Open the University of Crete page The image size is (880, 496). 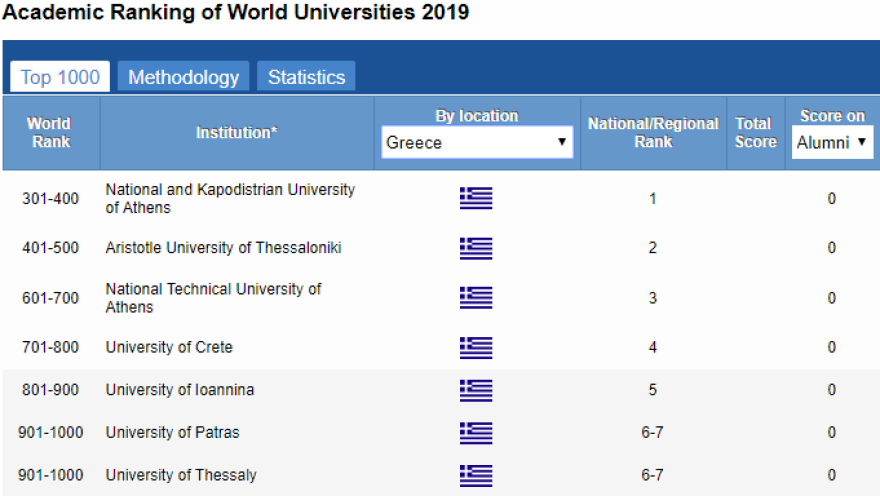click(169, 348)
